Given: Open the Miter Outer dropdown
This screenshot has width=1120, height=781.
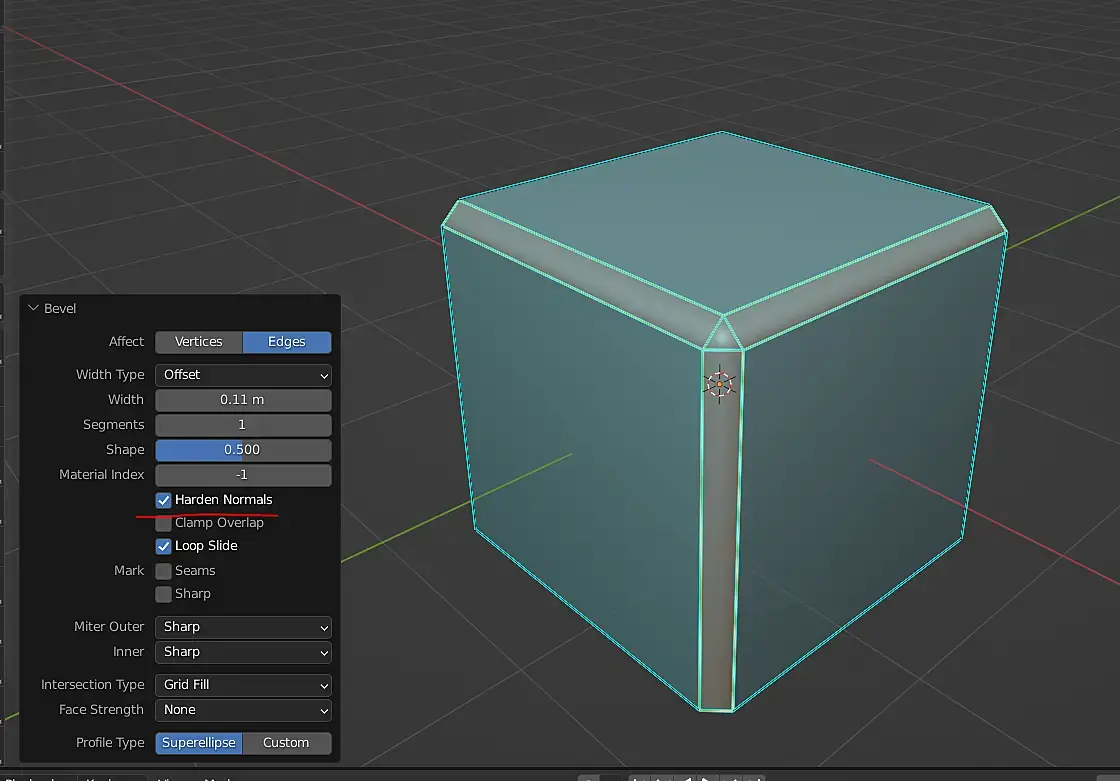Looking at the screenshot, I should tap(244, 627).
